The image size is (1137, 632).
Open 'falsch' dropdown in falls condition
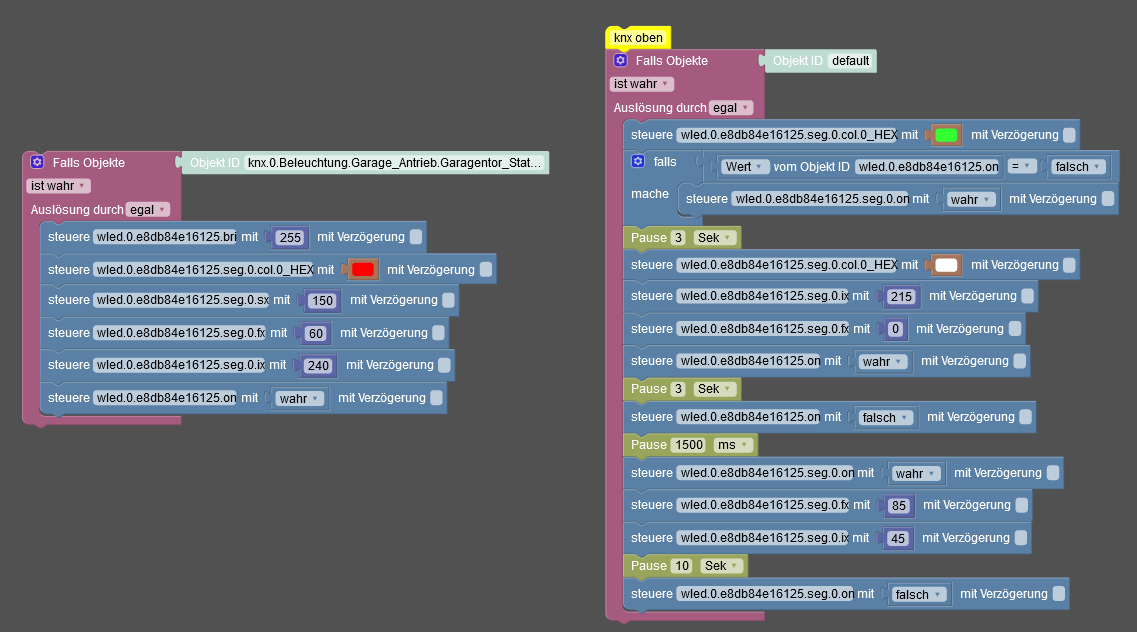pos(1078,167)
